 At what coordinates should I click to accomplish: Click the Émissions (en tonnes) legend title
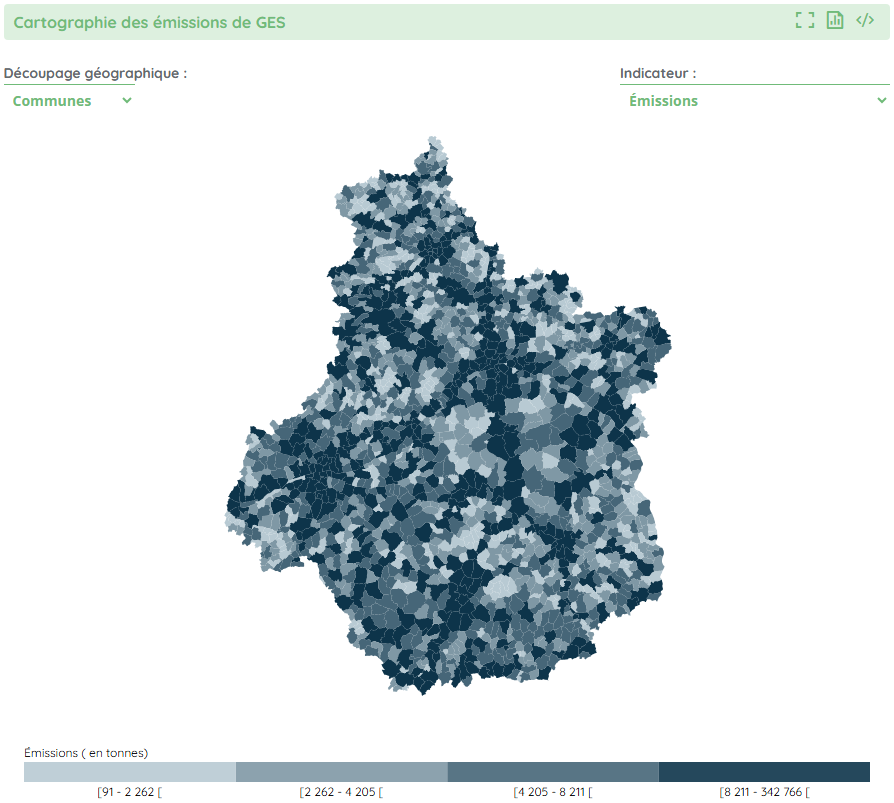pos(86,752)
